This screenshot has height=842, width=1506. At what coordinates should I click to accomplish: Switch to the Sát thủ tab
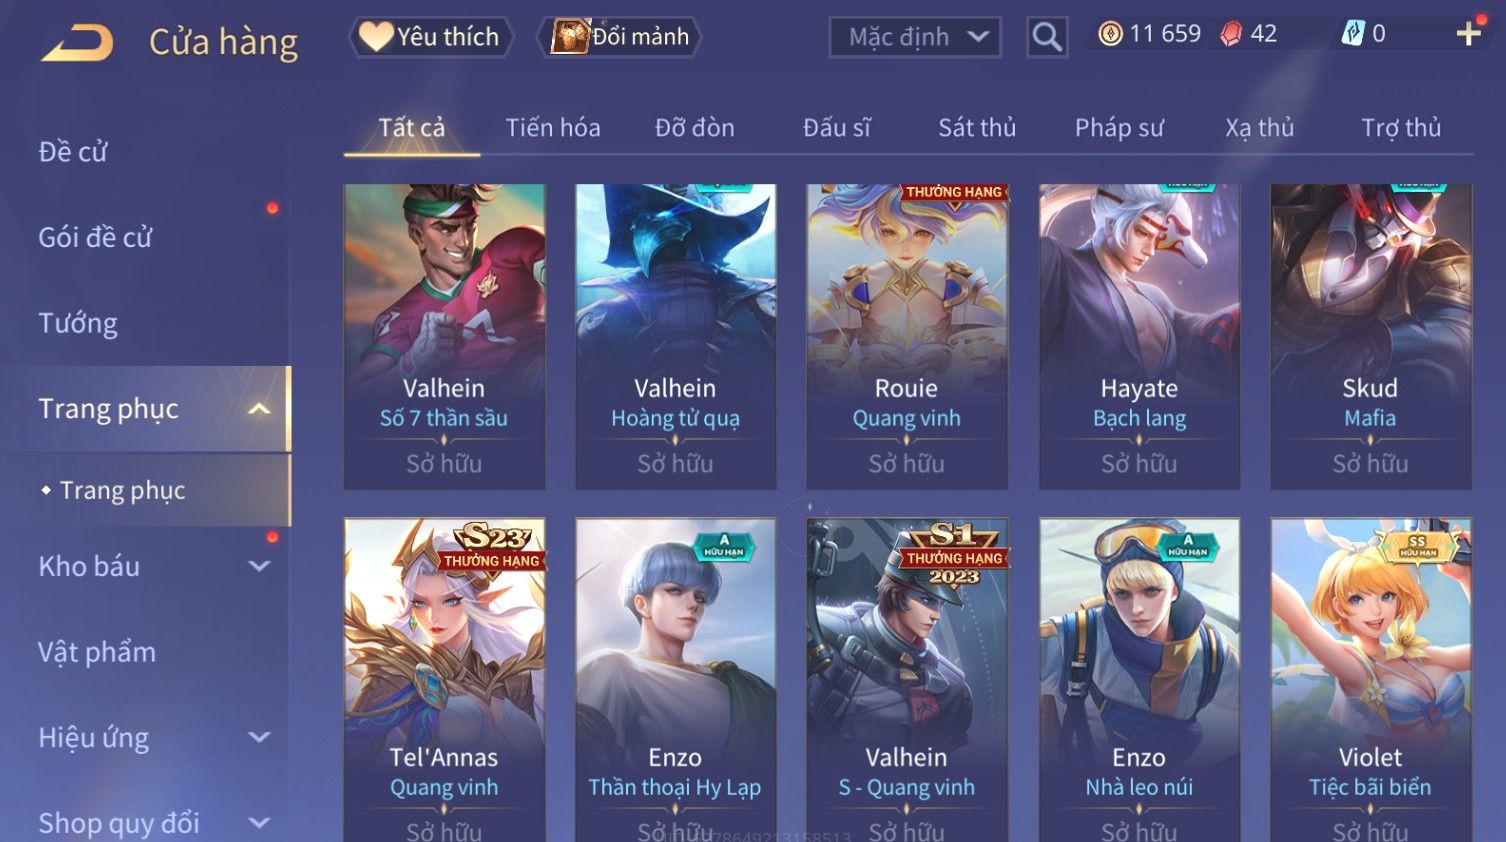[x=977, y=128]
